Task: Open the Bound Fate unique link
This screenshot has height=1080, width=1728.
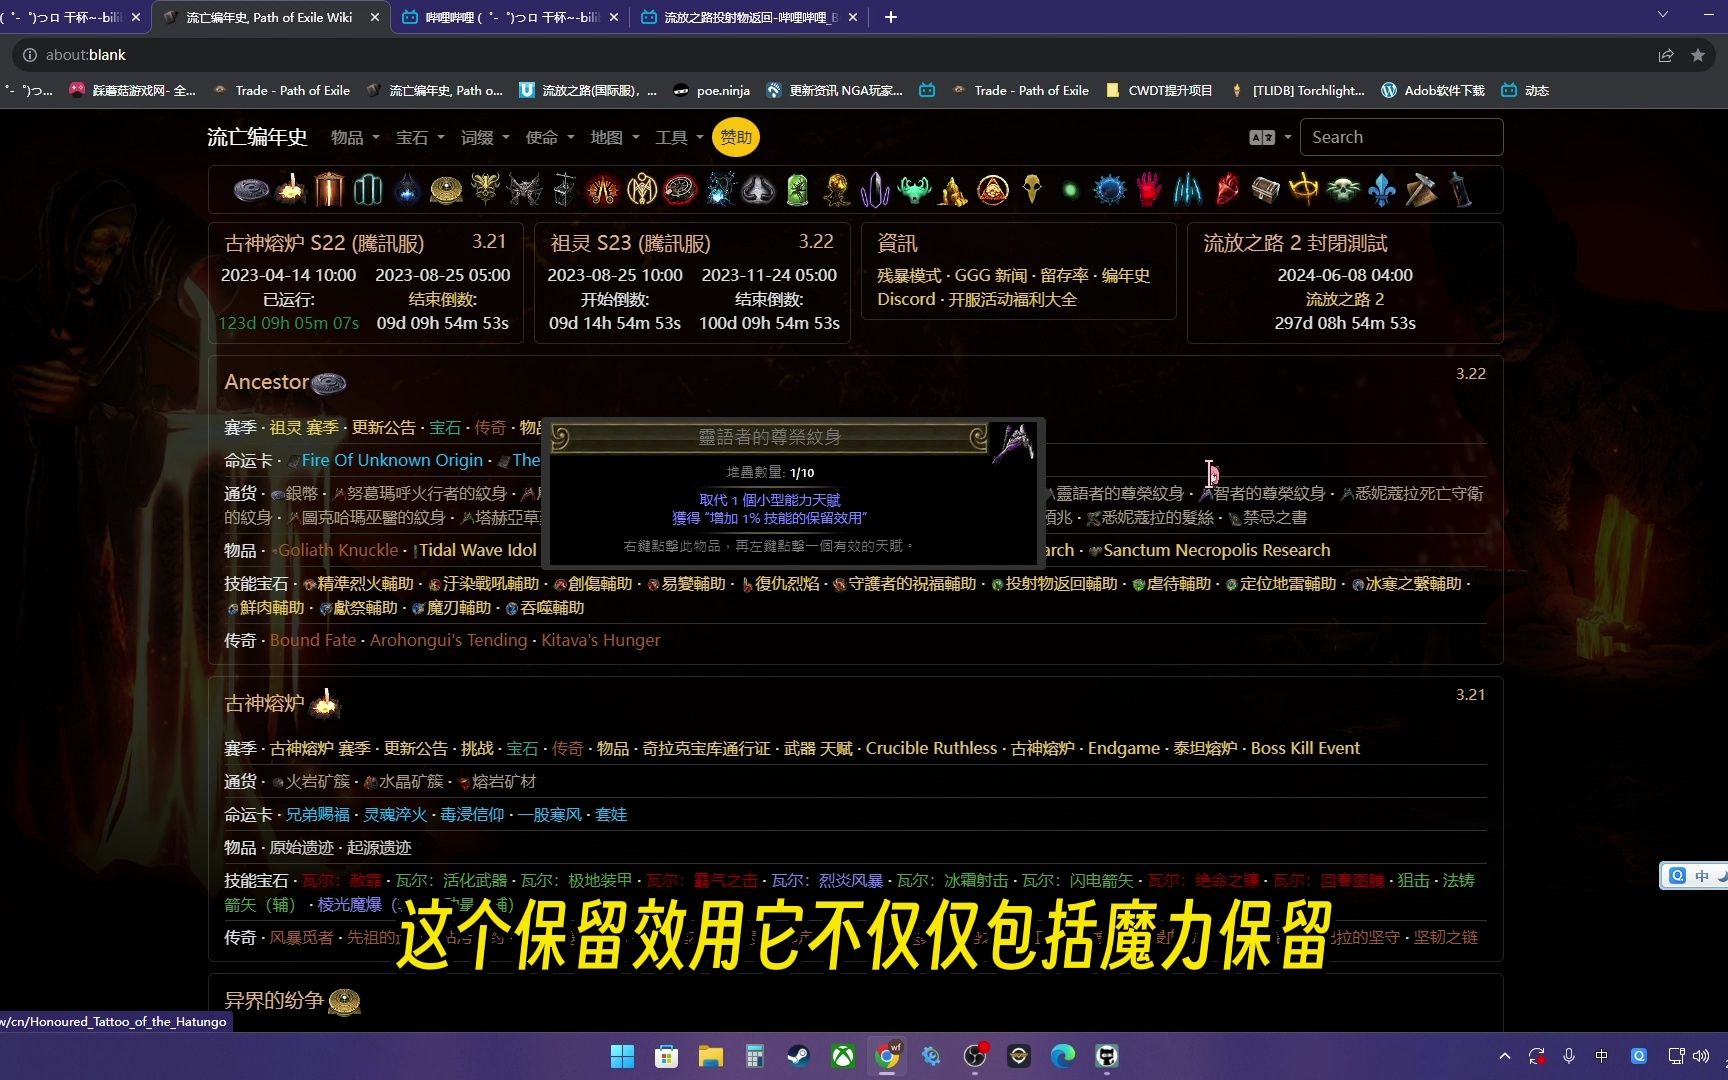Action: [313, 640]
